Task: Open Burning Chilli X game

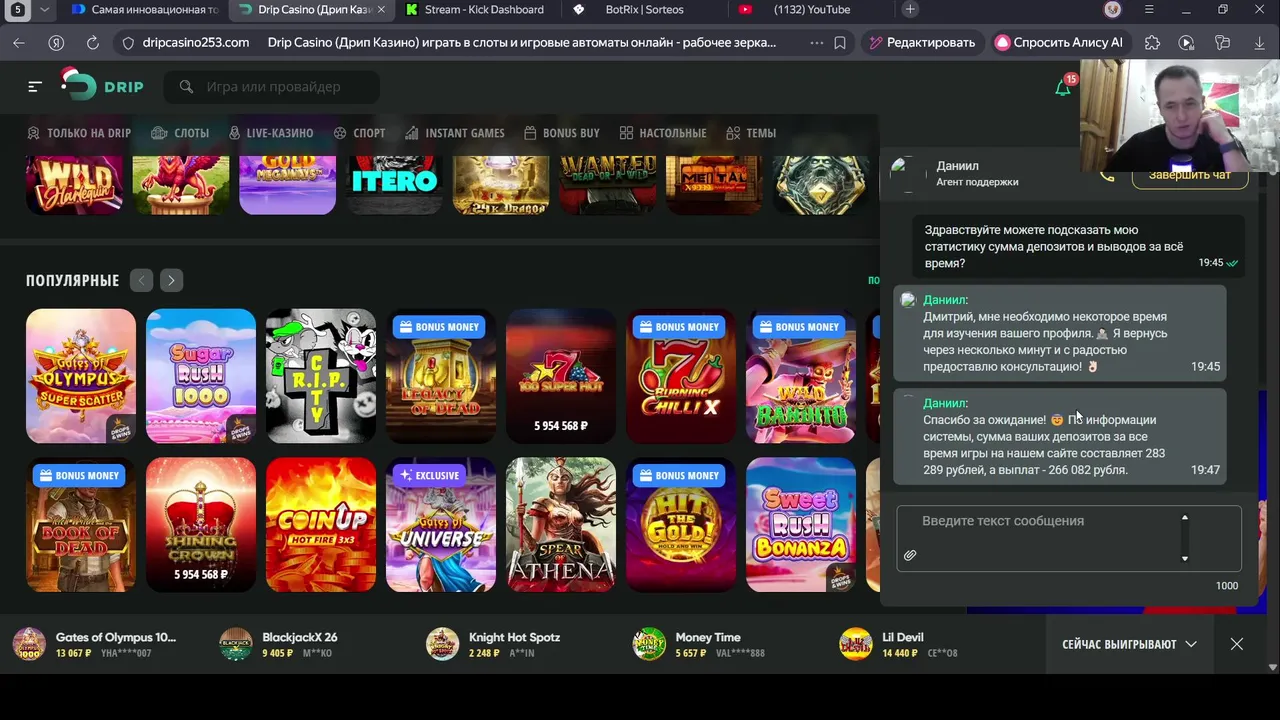Action: coord(681,376)
